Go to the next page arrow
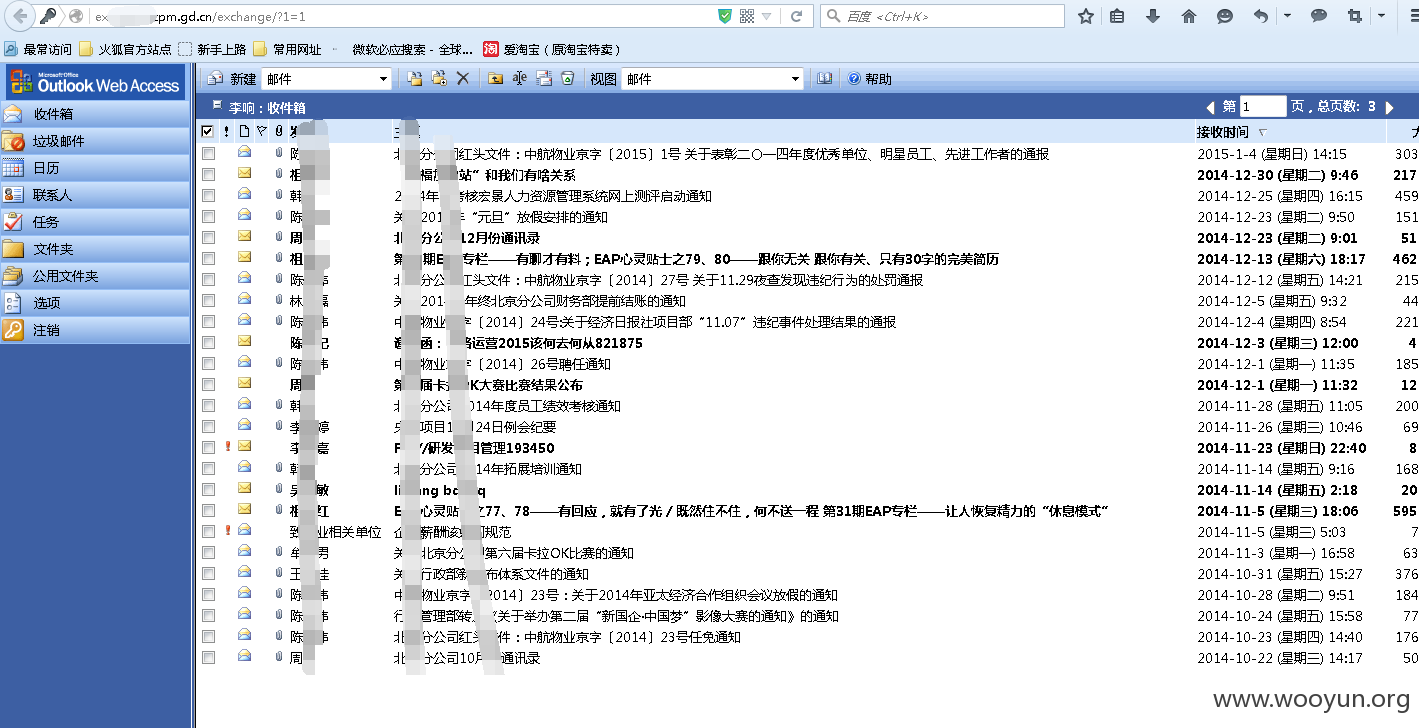Viewport: 1419px width, 728px height. coord(1391,107)
